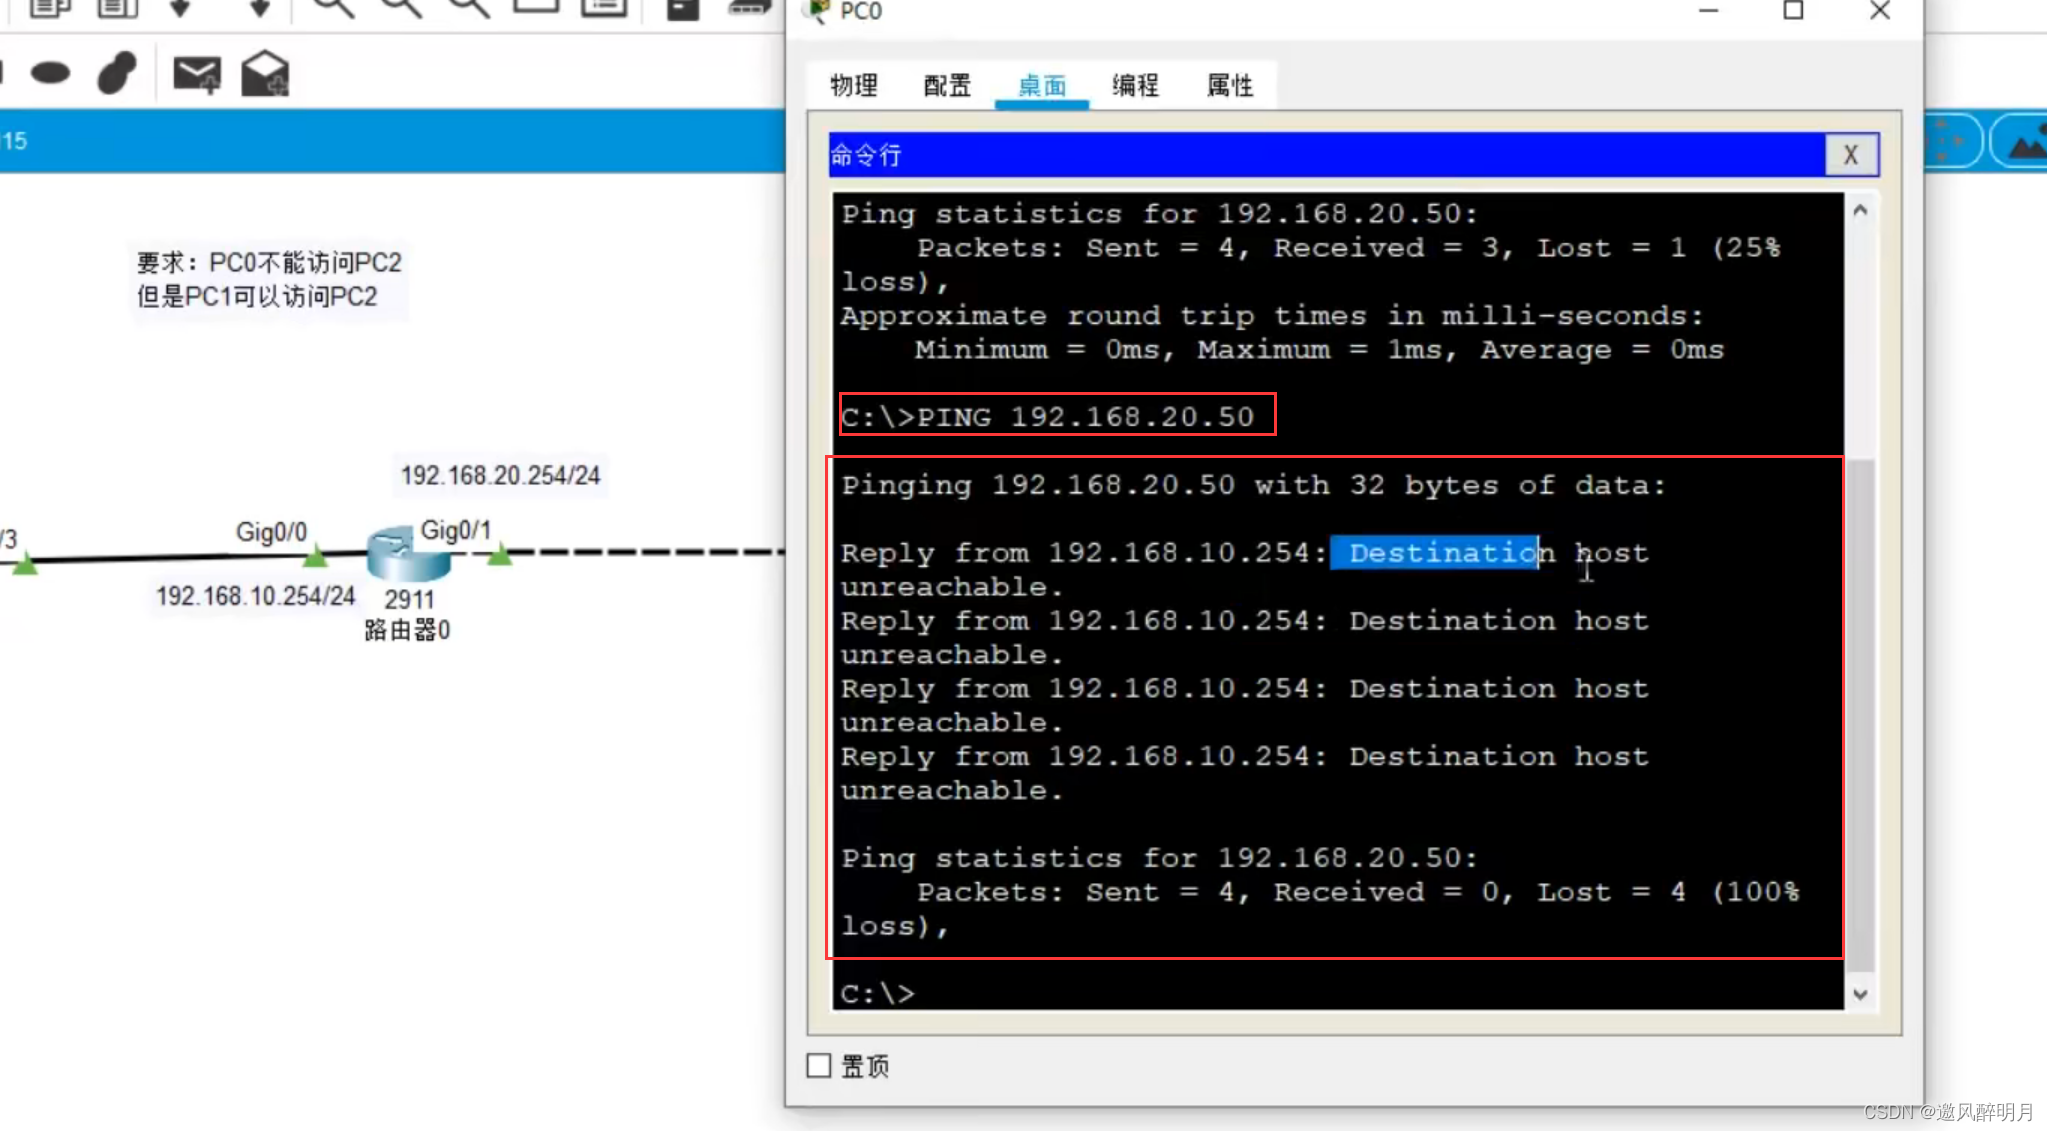This screenshot has height=1131, width=2047.
Task: Add a simple PDU with envelope icon
Action: [197, 74]
